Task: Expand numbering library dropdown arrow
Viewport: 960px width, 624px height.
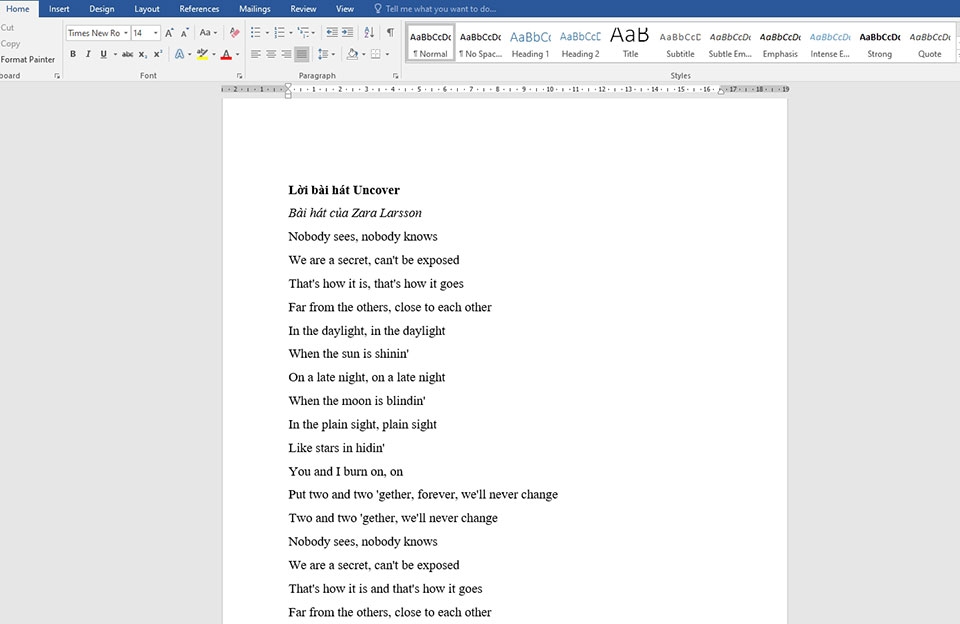Action: pyautogui.click(x=290, y=33)
